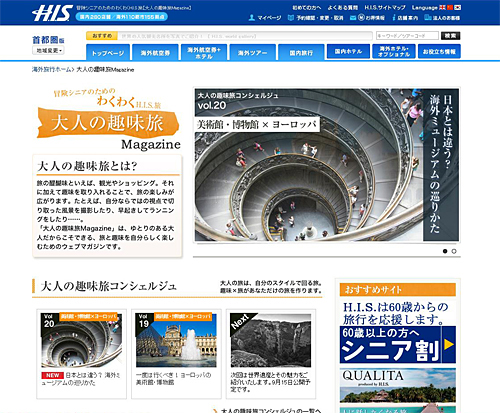Open マイページ person icon link

click(x=252, y=18)
